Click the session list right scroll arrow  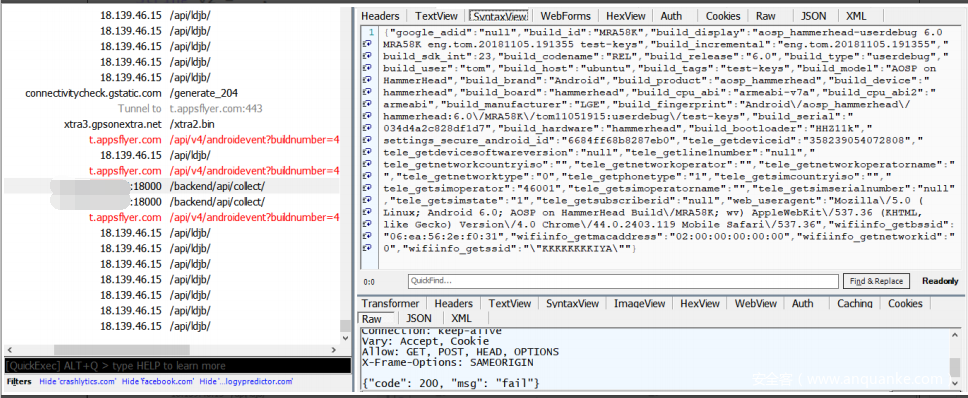click(x=334, y=350)
